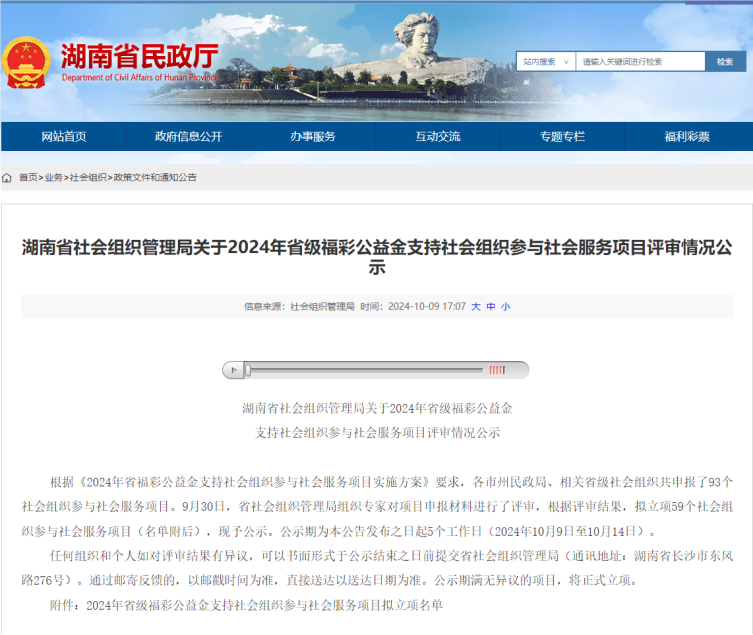Image resolution: width=753 pixels, height=635 pixels.
Task: Click the 湖南省民政厅 site title
Action: point(139,56)
